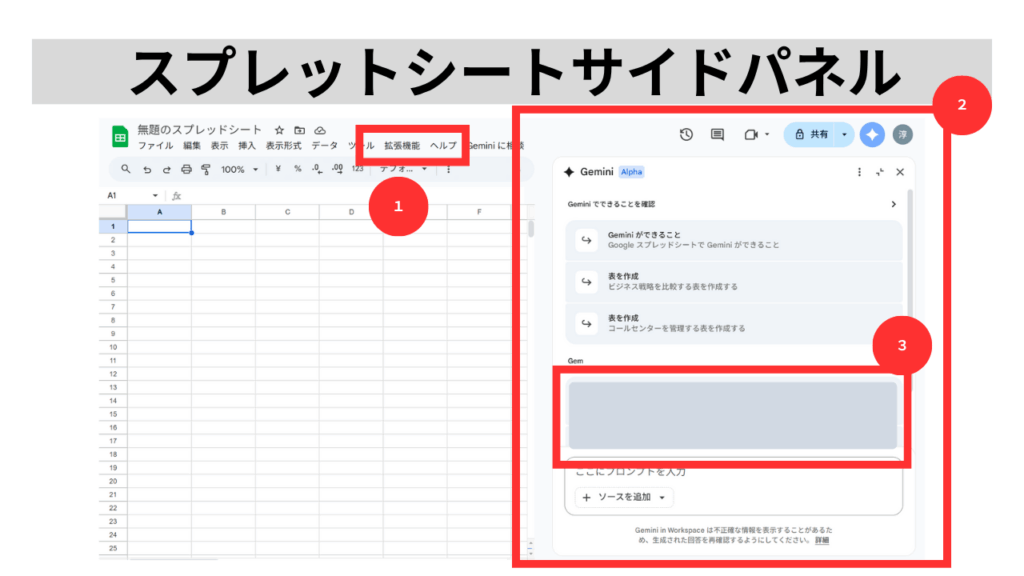
Task: Click the version history clock icon
Action: 686,134
